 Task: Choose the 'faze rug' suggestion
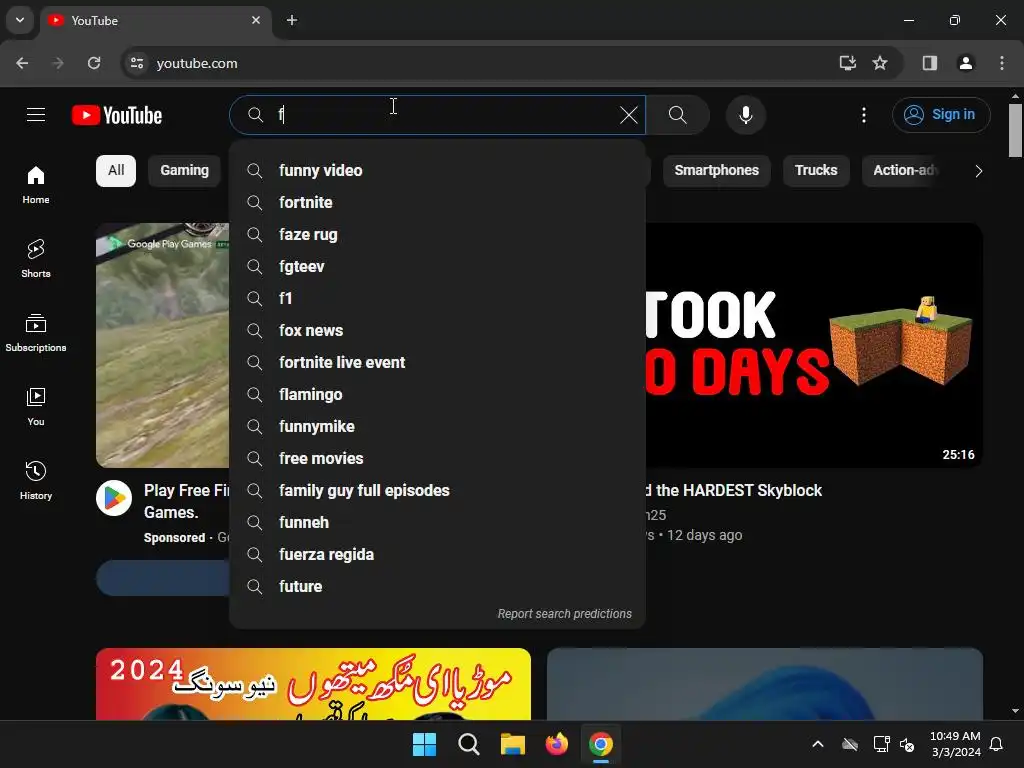(437, 234)
